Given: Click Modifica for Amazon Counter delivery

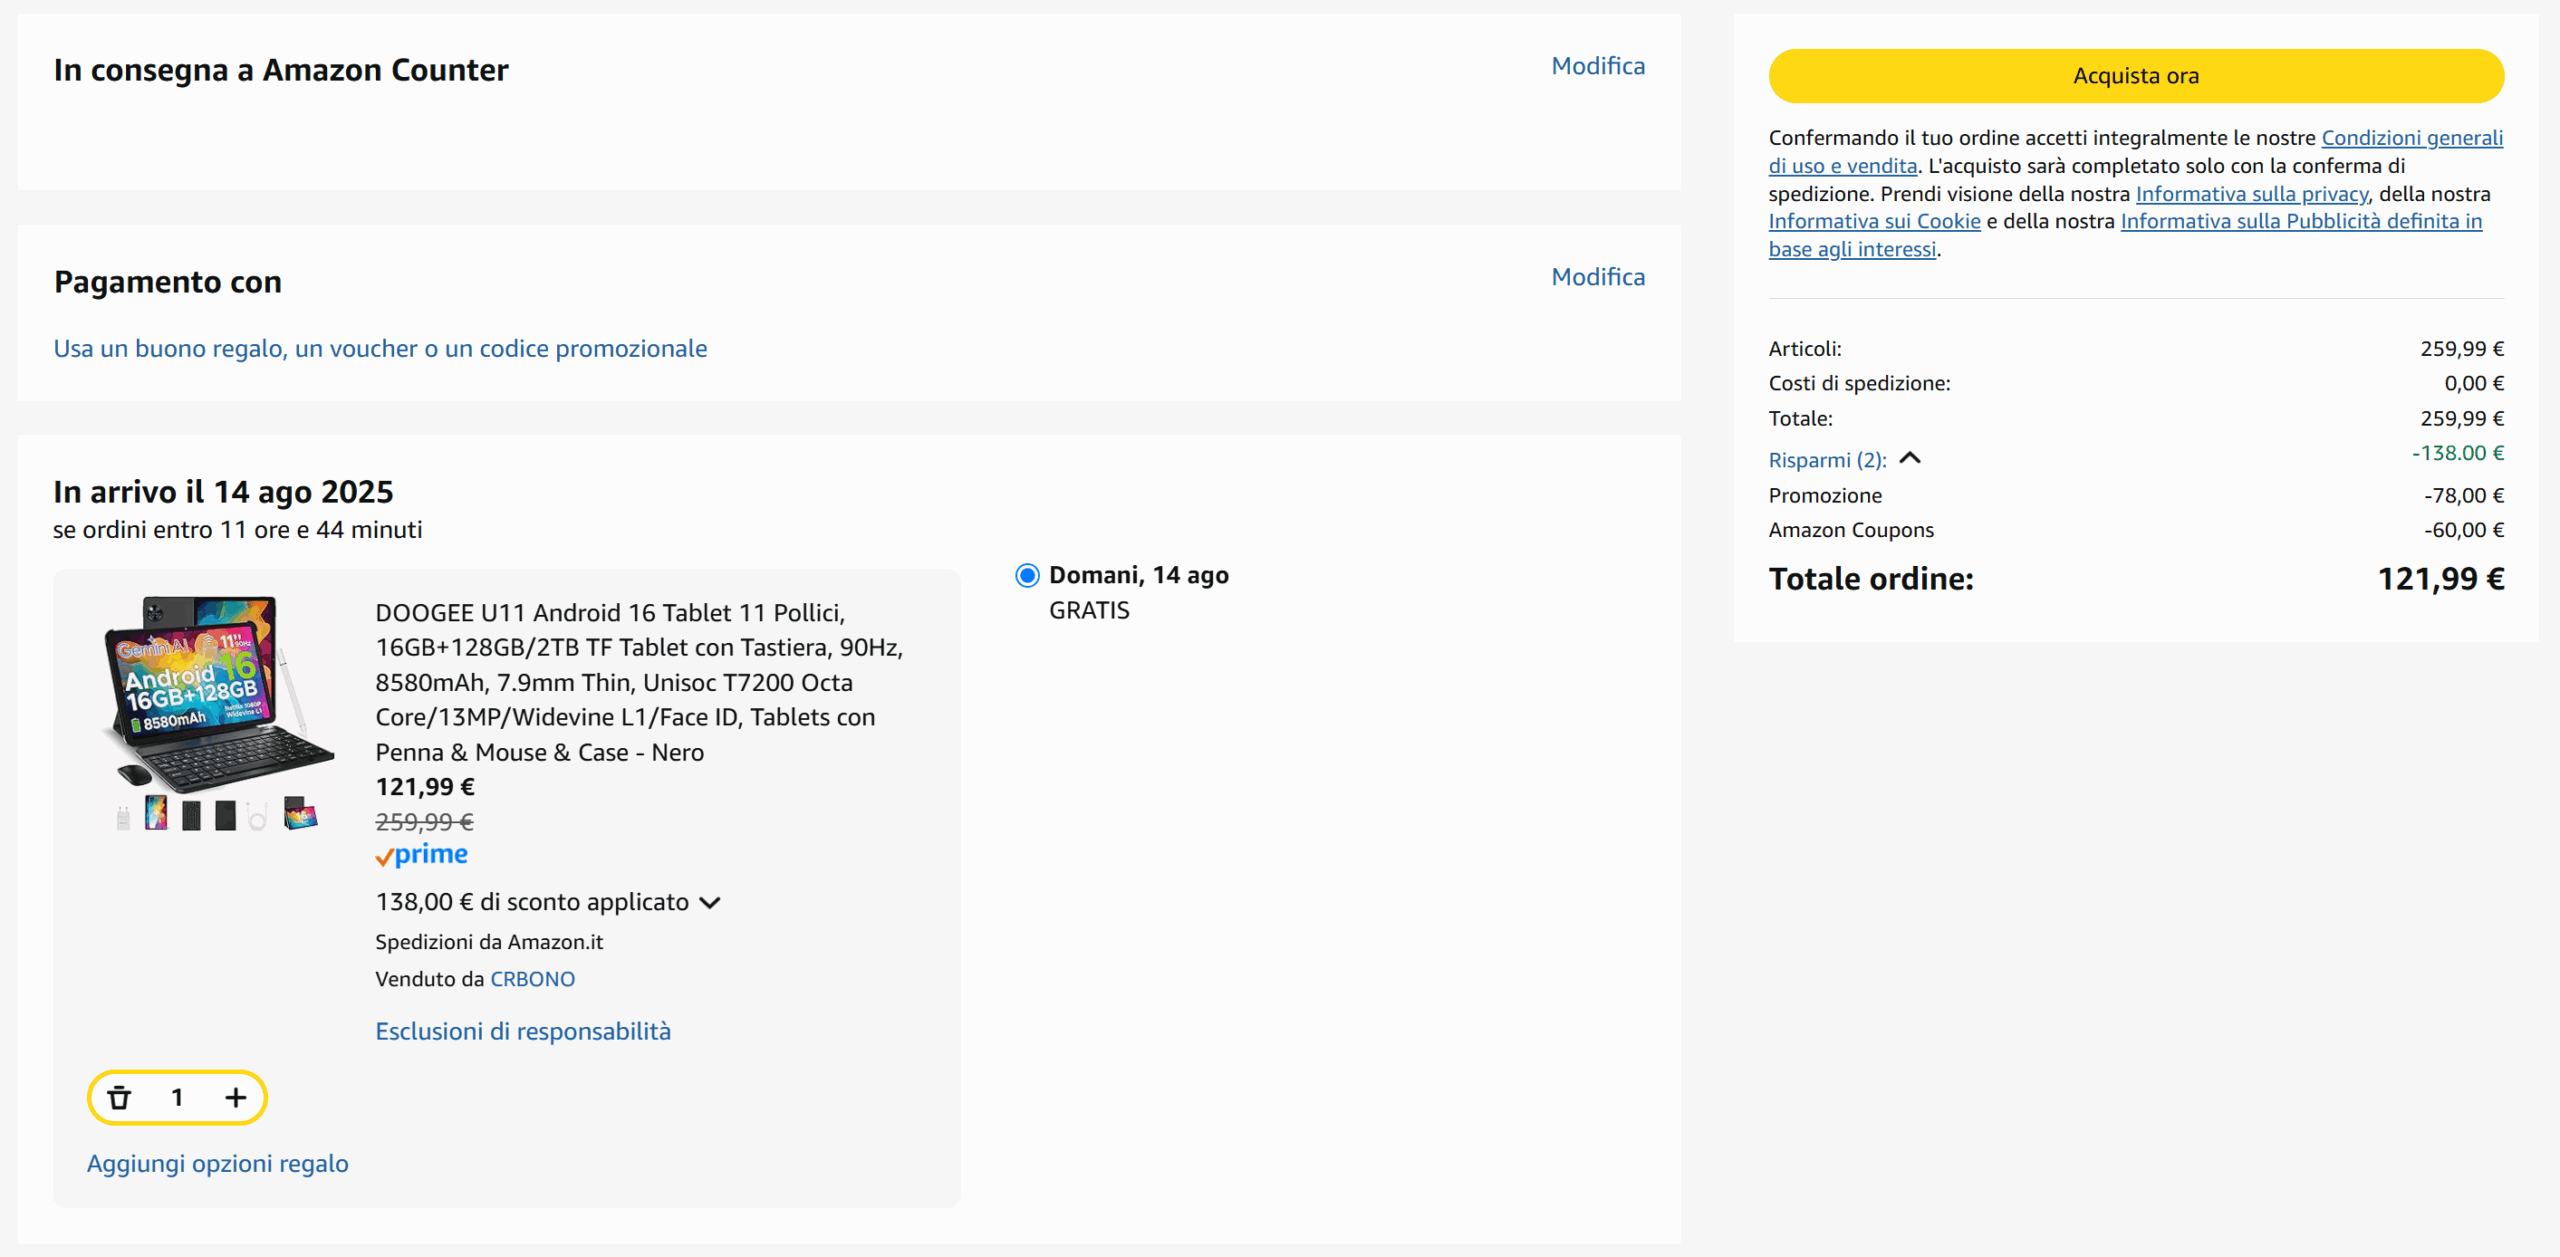Looking at the screenshot, I should tap(1597, 66).
